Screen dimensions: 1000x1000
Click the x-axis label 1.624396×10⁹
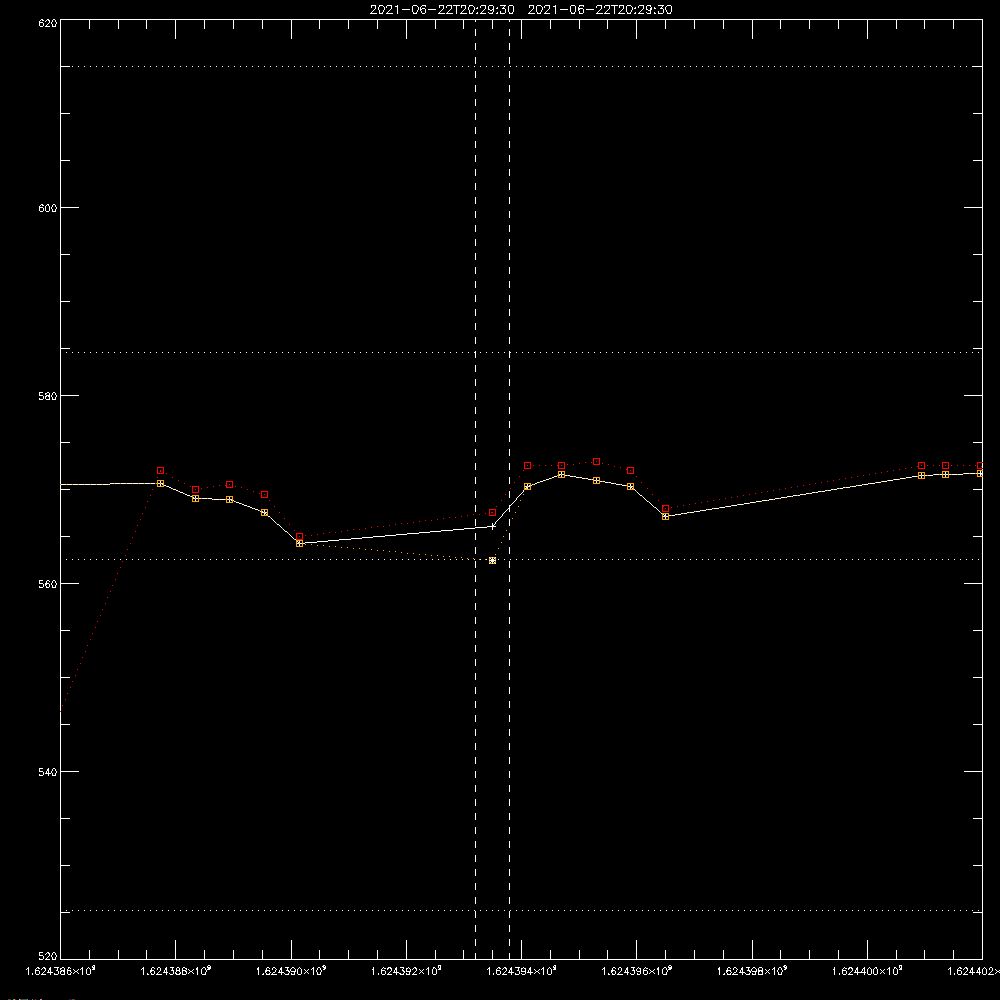(x=637, y=971)
